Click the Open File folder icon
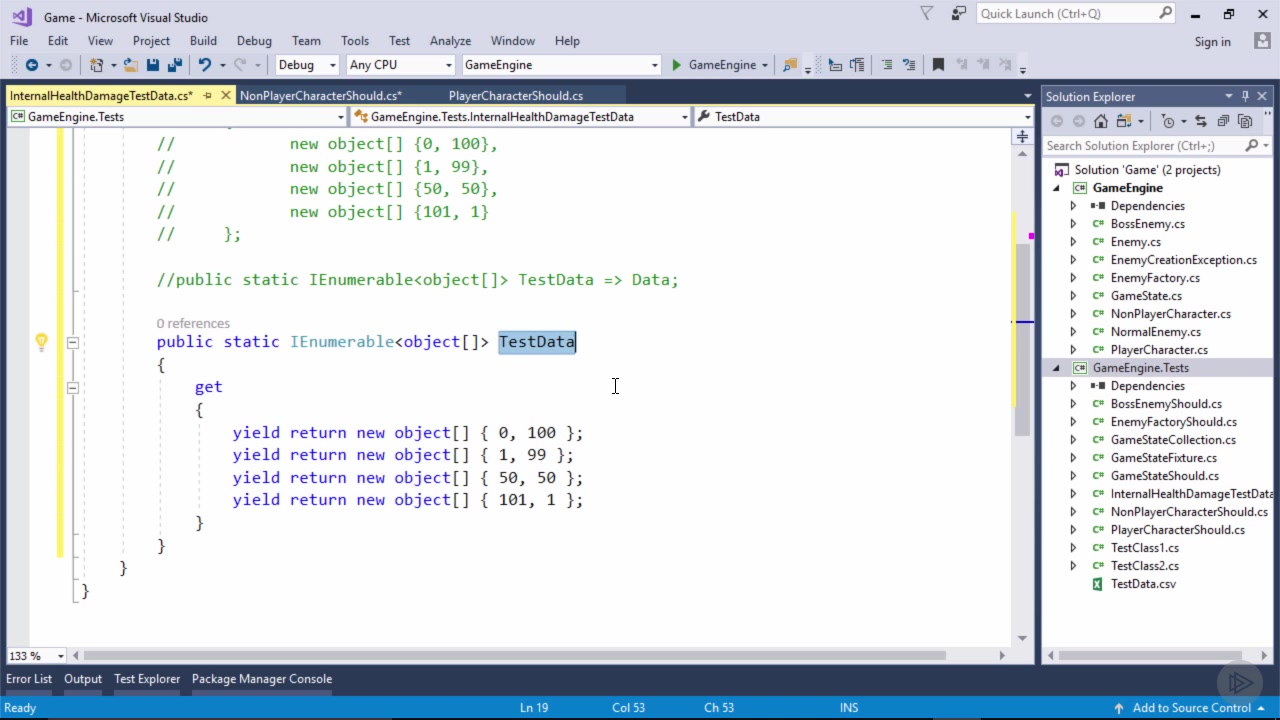This screenshot has height=720, width=1280. pos(131,65)
